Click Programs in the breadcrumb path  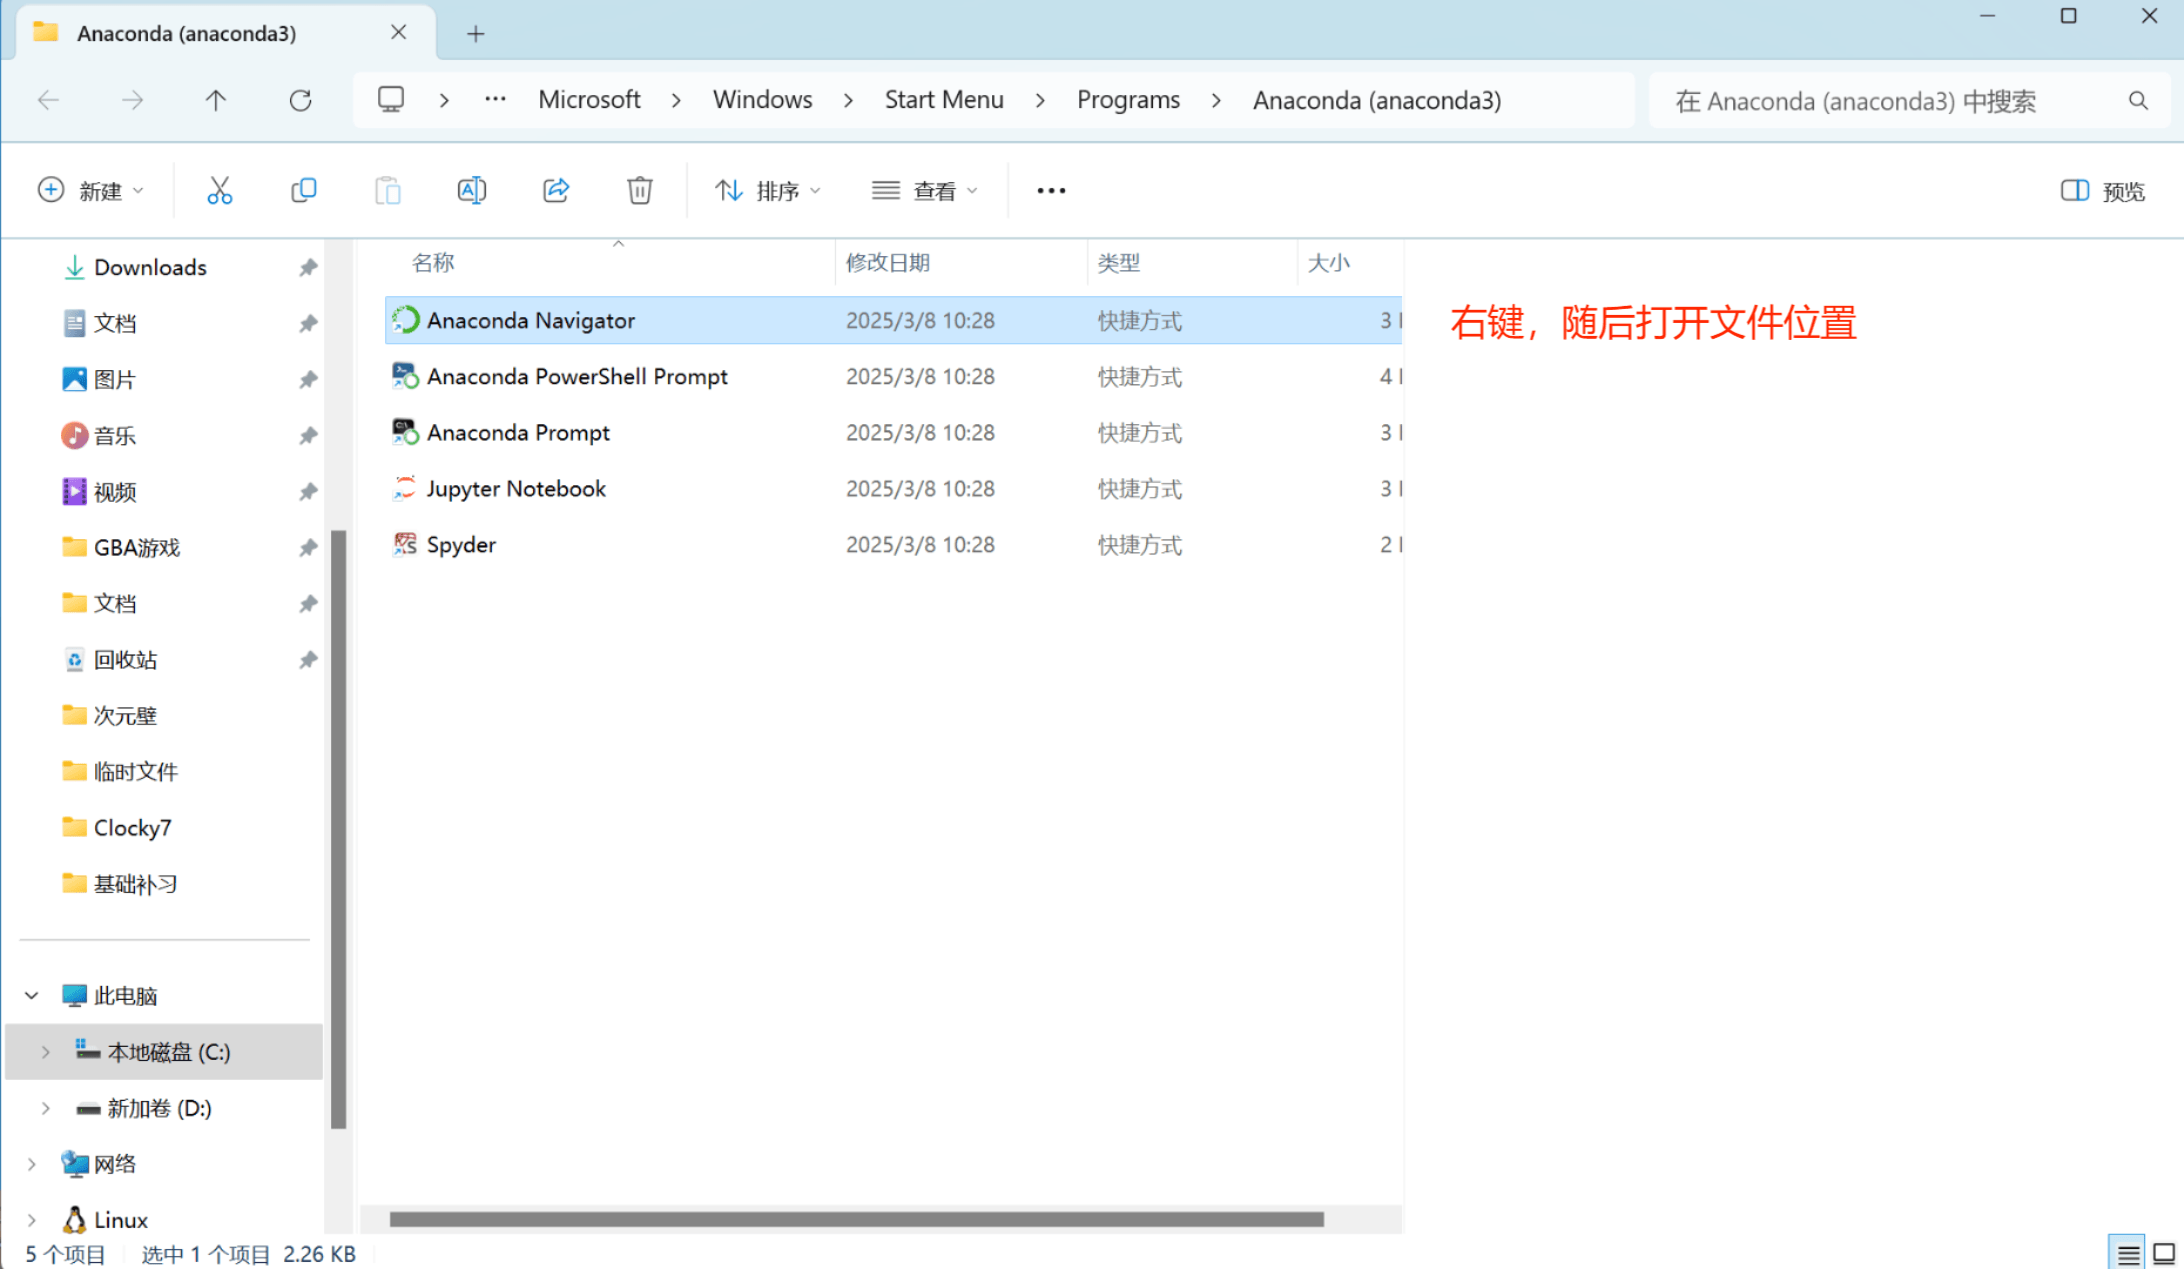[1128, 100]
